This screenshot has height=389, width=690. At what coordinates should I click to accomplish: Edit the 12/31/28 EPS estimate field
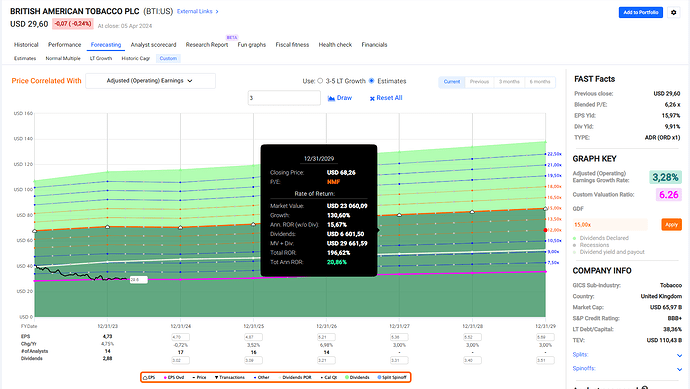click(473, 337)
